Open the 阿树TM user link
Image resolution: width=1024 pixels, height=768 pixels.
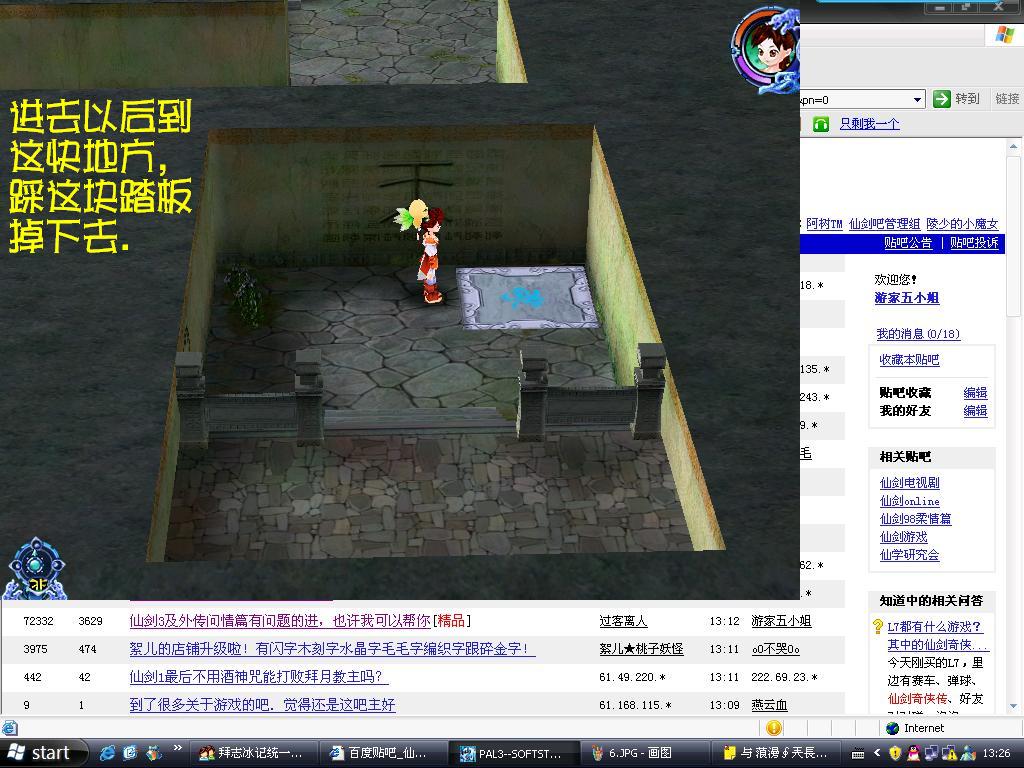click(x=824, y=224)
